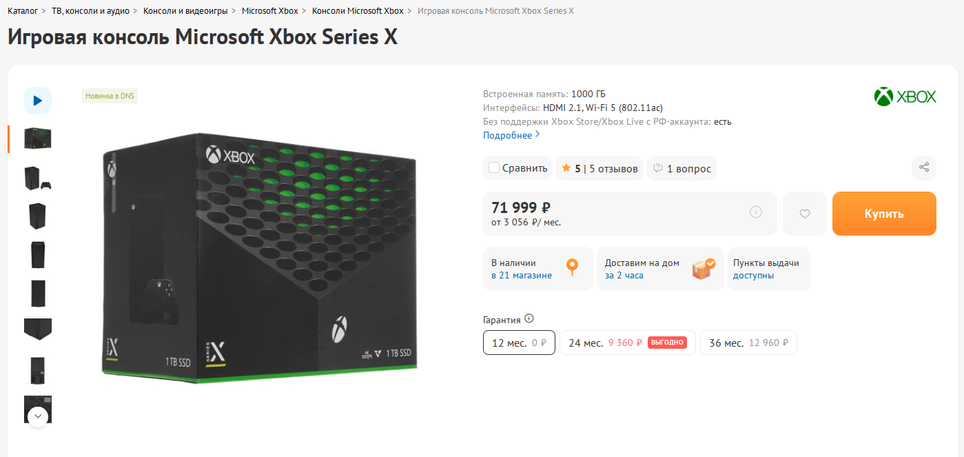Add product to favorites with heart icon
Viewport: 964px width, 457px height.
pos(804,214)
